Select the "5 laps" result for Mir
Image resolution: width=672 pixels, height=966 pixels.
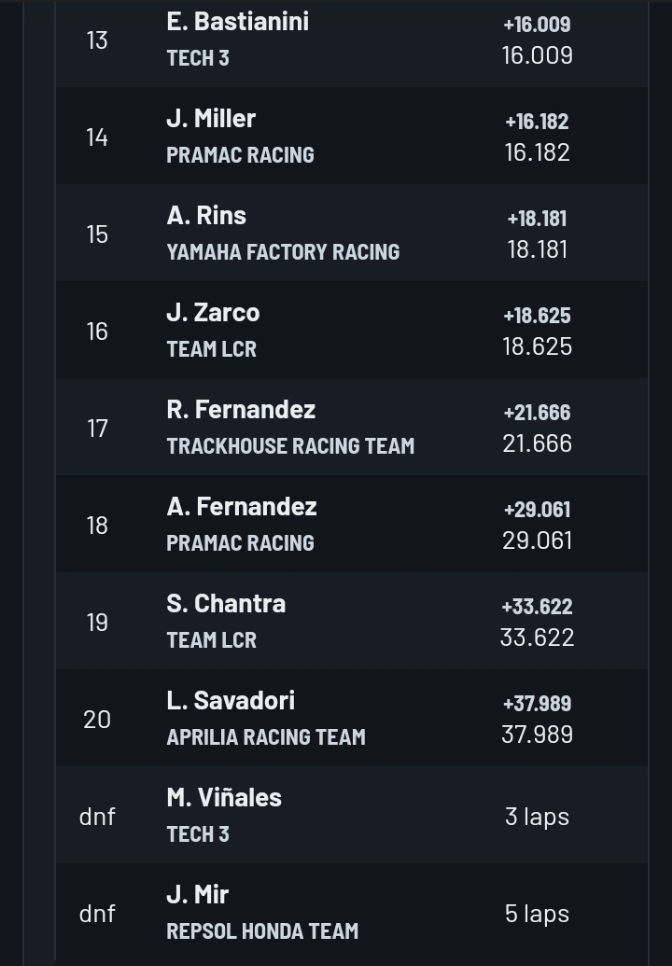537,913
